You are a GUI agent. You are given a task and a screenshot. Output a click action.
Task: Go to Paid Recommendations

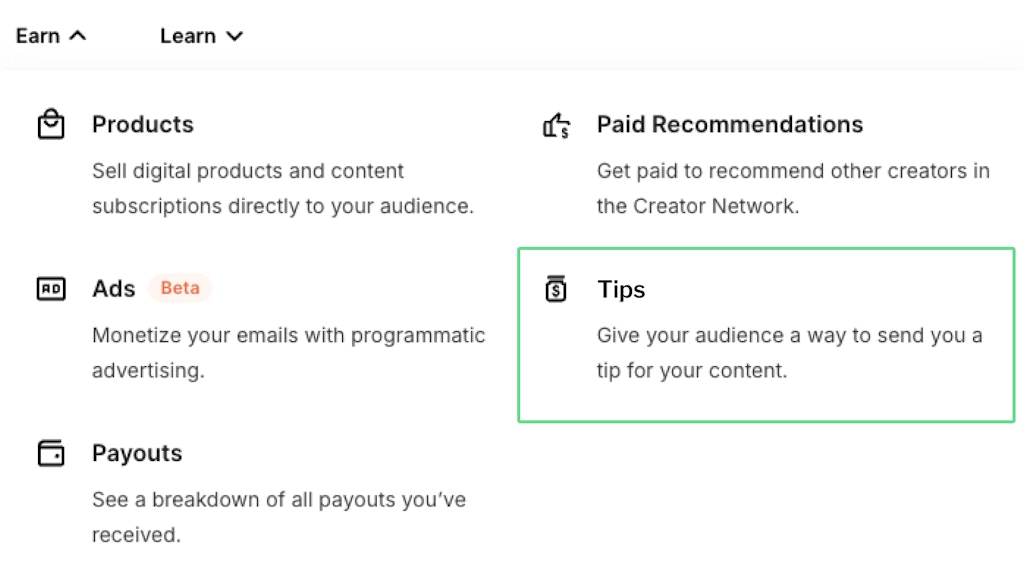pyautogui.click(x=729, y=125)
